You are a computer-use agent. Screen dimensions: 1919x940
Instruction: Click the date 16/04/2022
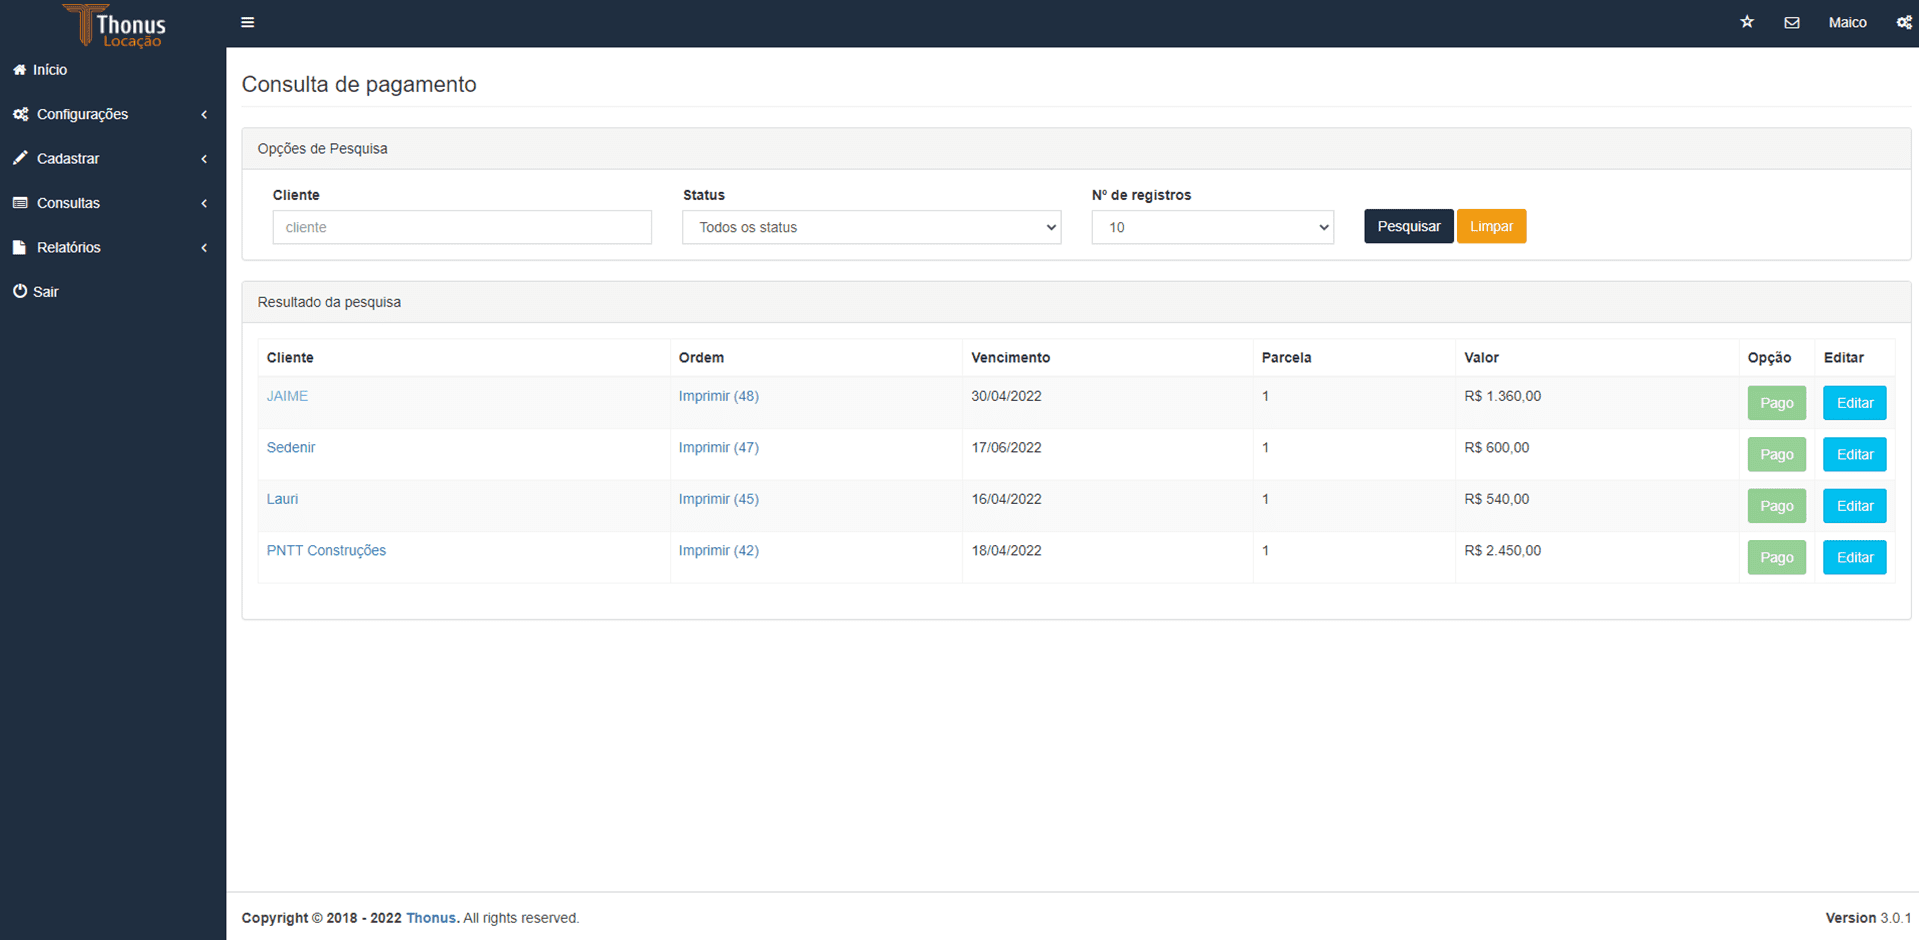[x=1006, y=499]
